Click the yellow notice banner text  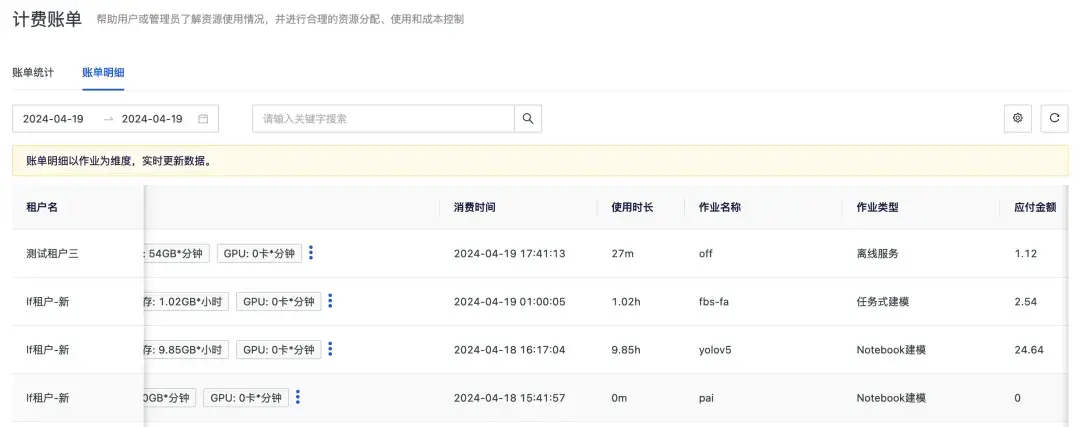coord(118,161)
